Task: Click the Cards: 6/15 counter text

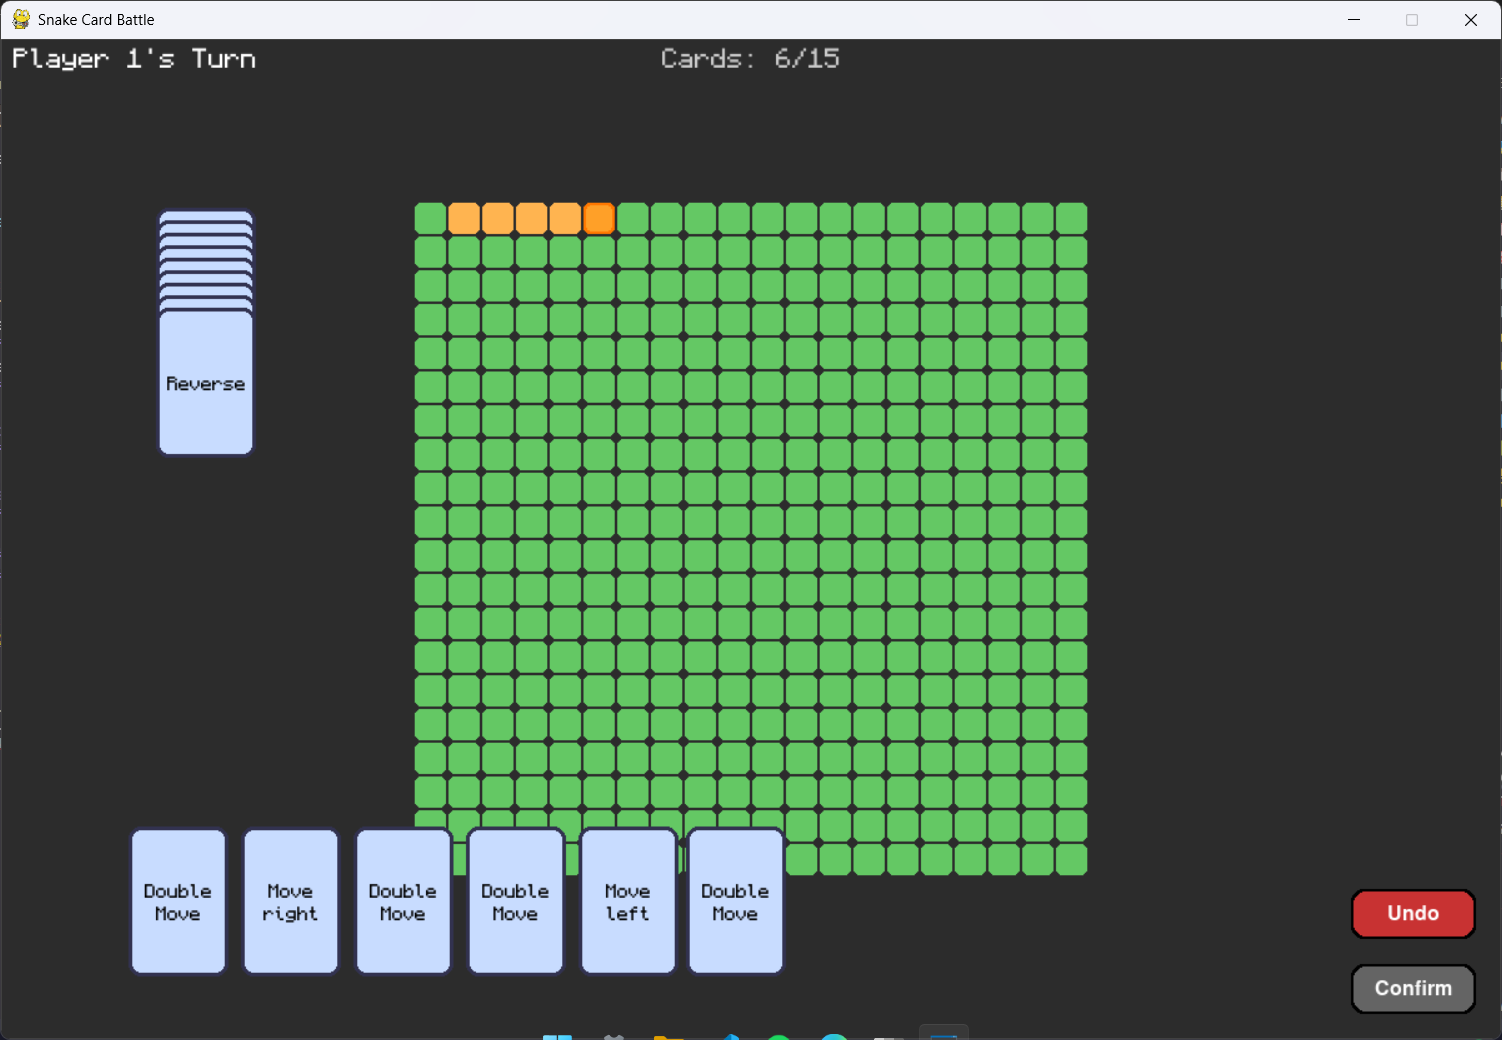Action: pos(750,59)
